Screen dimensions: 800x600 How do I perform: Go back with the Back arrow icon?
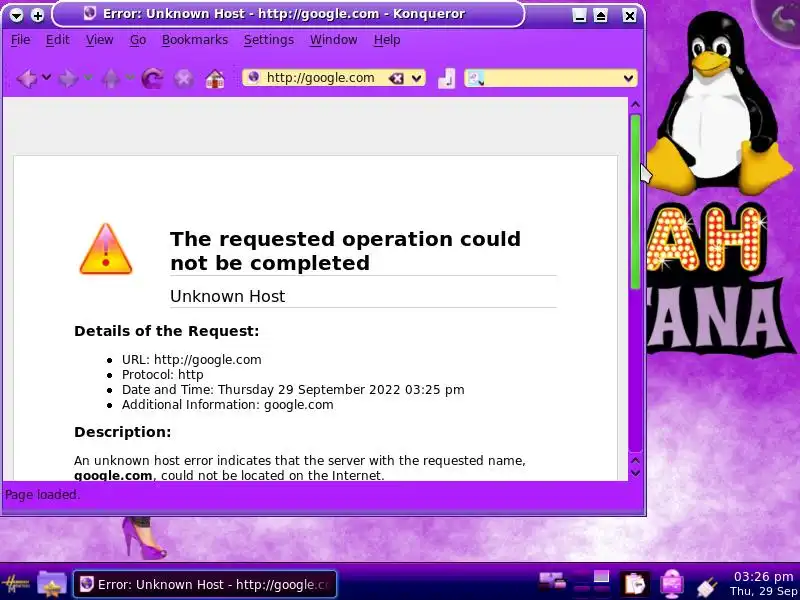[x=27, y=79]
